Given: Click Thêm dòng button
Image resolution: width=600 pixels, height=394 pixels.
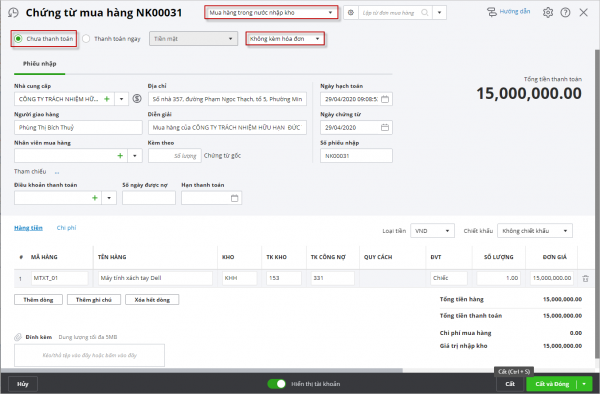Looking at the screenshot, I should click(x=38, y=300).
